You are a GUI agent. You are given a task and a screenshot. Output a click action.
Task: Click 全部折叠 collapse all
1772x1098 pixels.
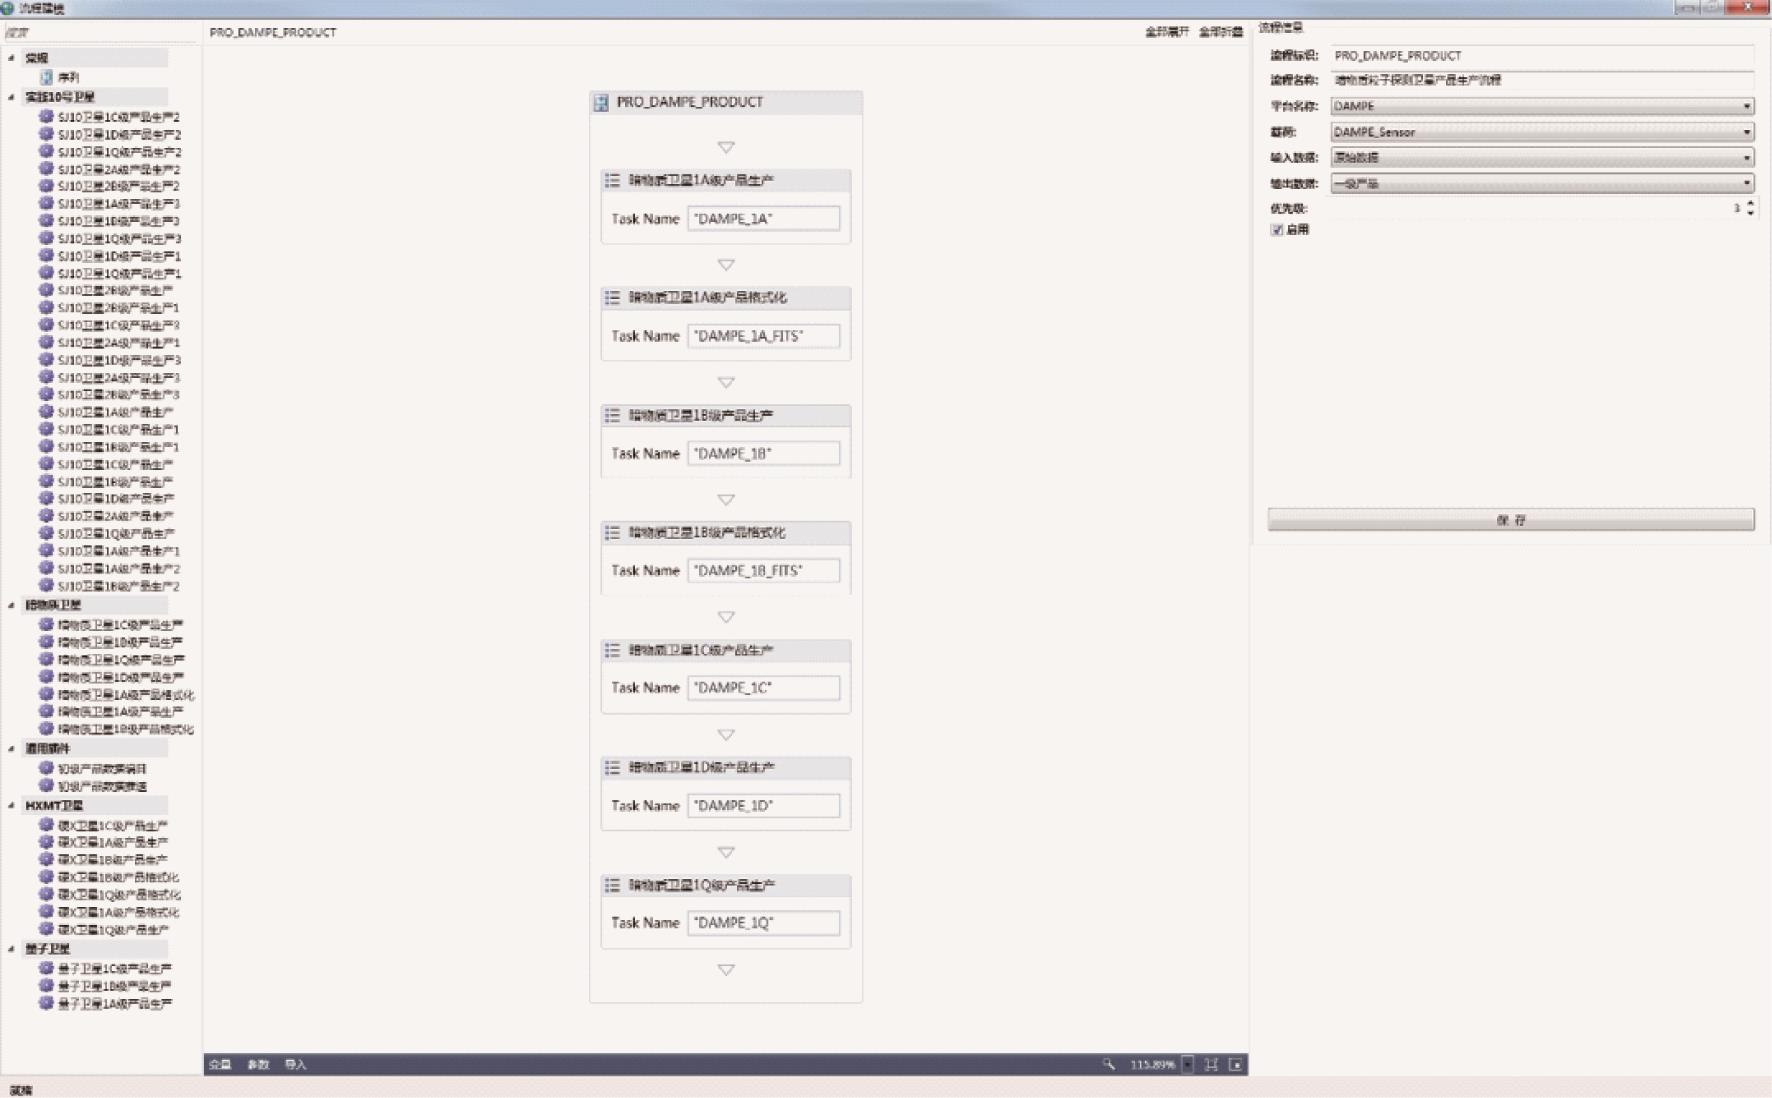click(x=1221, y=32)
